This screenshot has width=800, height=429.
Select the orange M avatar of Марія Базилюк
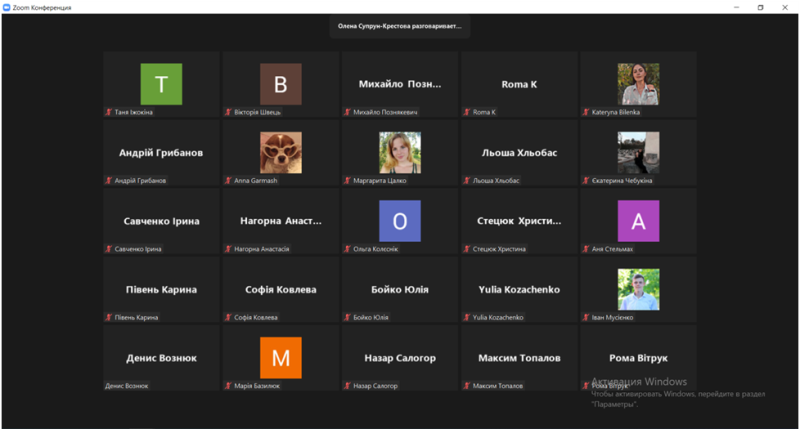point(281,358)
